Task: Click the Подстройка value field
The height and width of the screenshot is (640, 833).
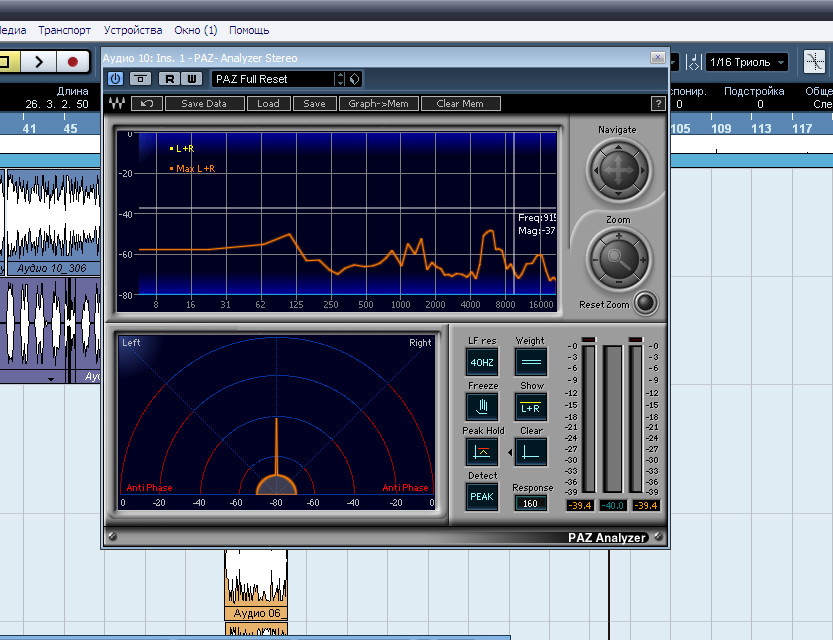Action: (760, 105)
